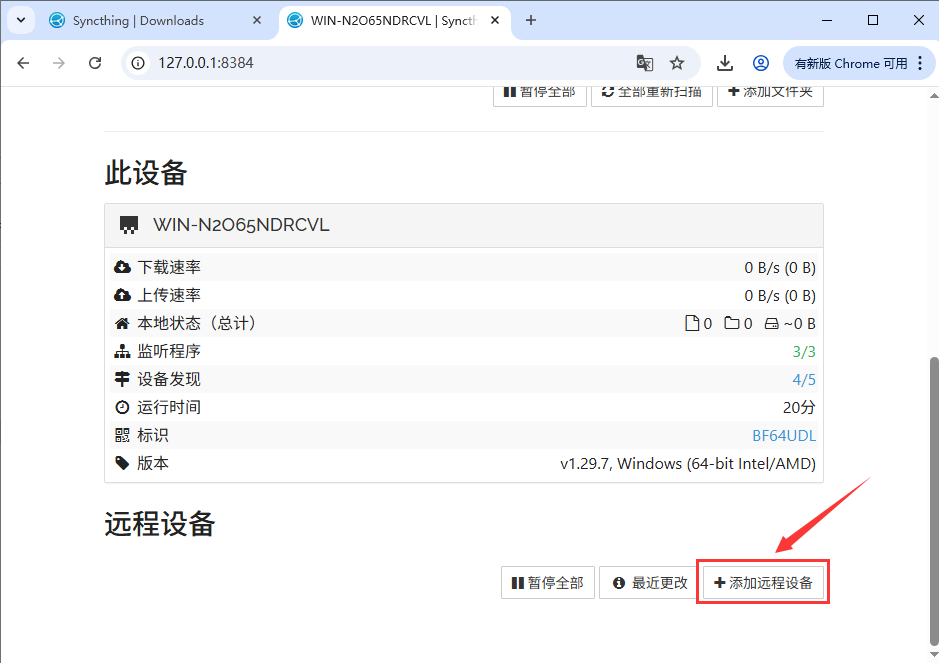
Task: Open the Chrome three-dot menu
Action: pyautogui.click(x=922, y=62)
